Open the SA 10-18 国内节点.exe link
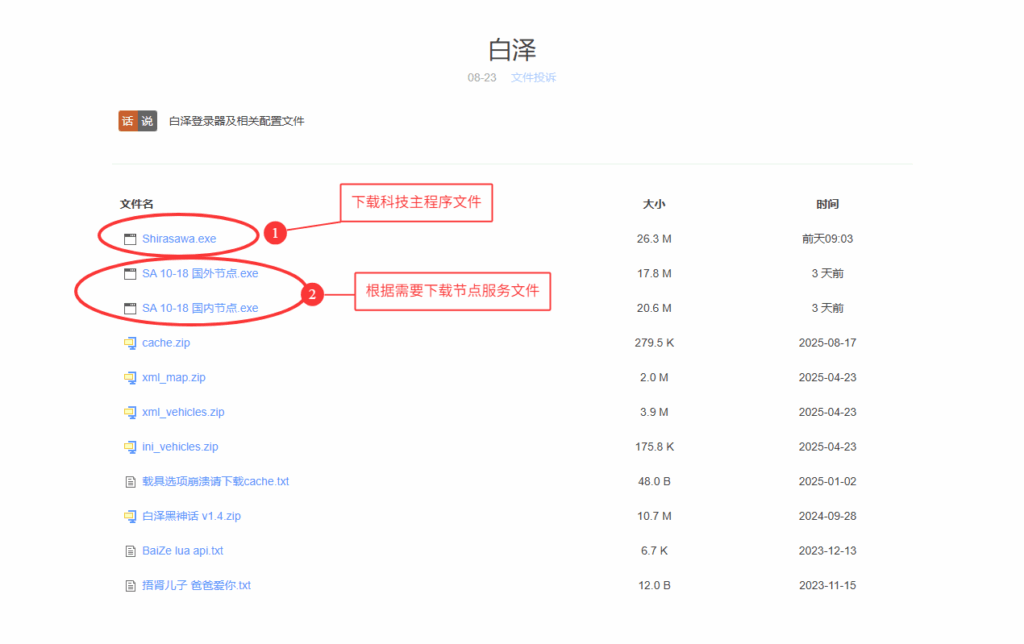Viewport: 1024px width, 644px height. pos(200,308)
